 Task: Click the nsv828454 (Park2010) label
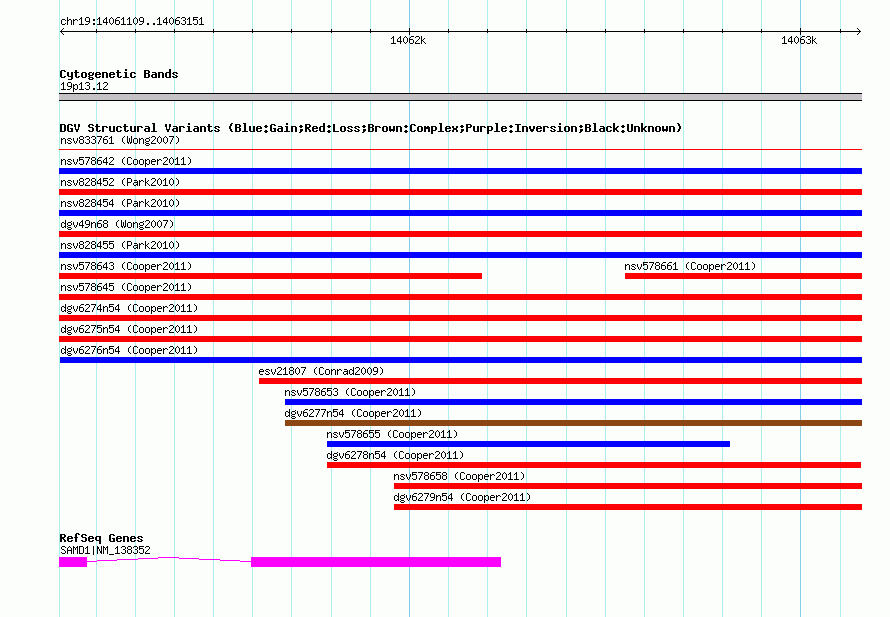[120, 203]
